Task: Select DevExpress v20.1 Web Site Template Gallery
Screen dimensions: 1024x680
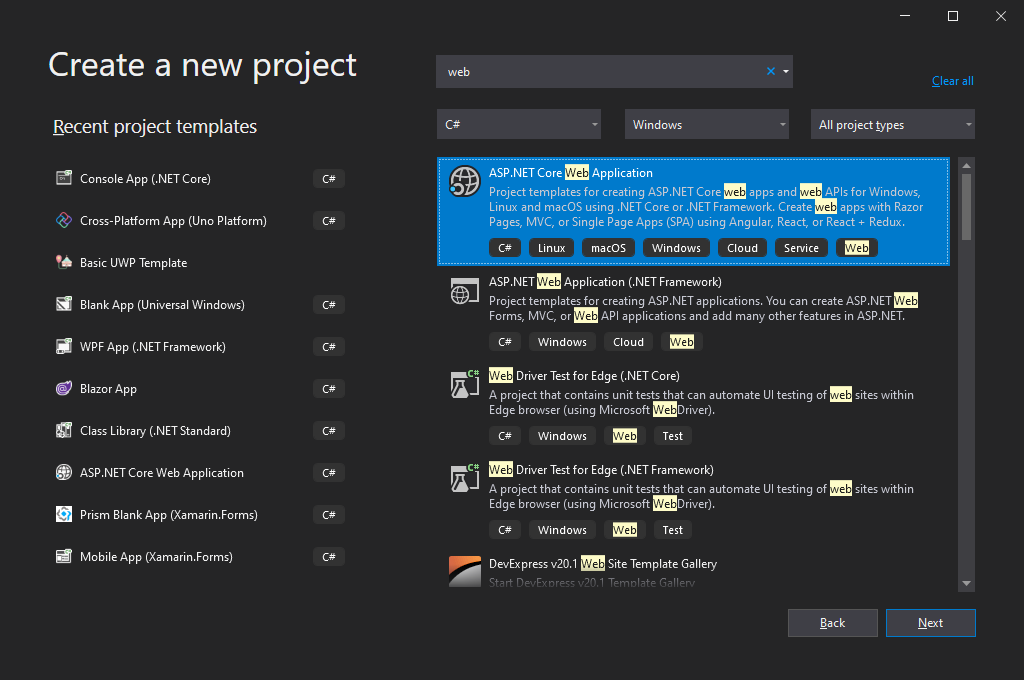Action: click(x=603, y=564)
